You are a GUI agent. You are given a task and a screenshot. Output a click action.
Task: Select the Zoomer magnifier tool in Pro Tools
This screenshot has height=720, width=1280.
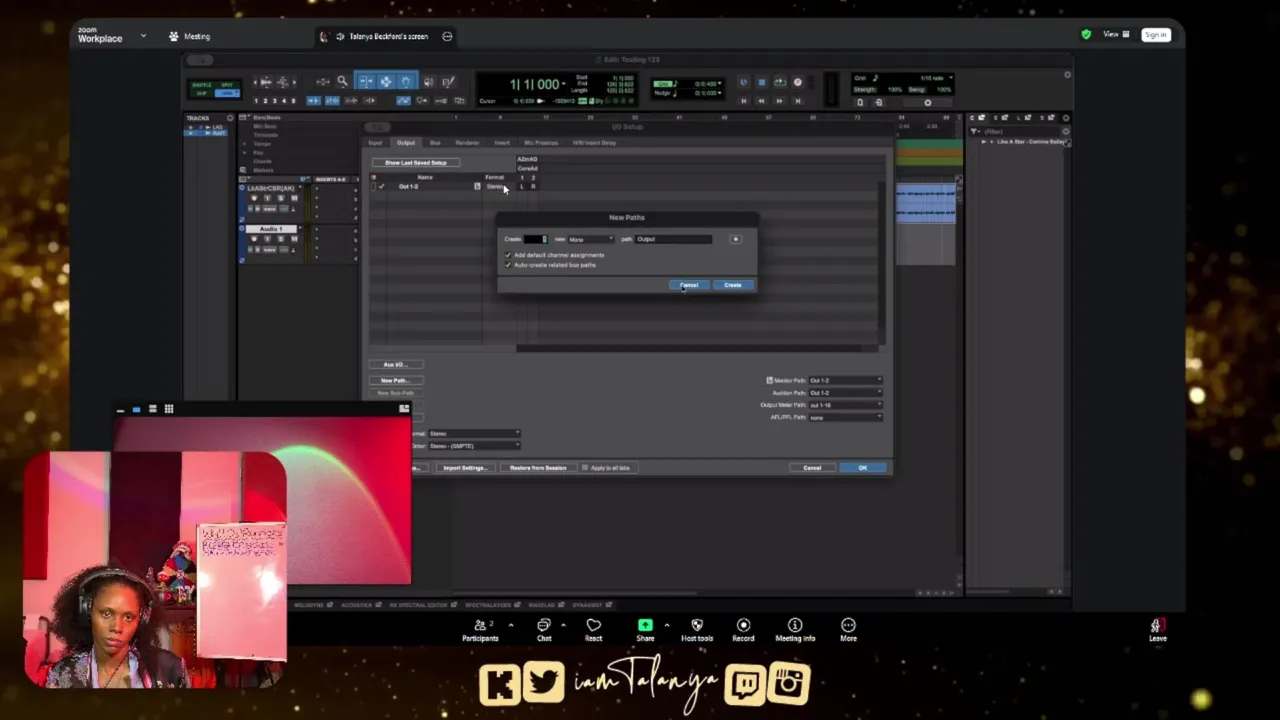click(342, 82)
